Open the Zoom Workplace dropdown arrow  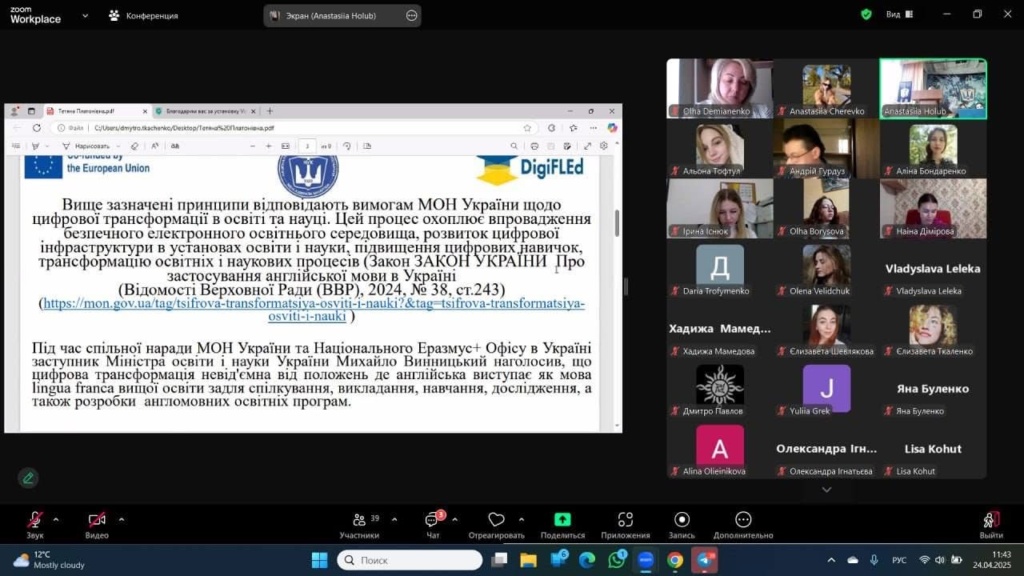click(85, 16)
